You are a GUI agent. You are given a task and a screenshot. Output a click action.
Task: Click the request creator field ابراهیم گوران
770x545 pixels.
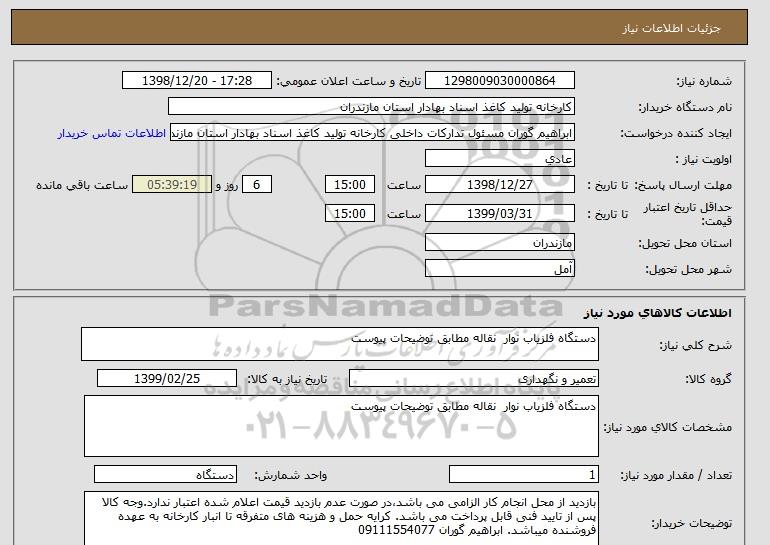tap(381, 133)
